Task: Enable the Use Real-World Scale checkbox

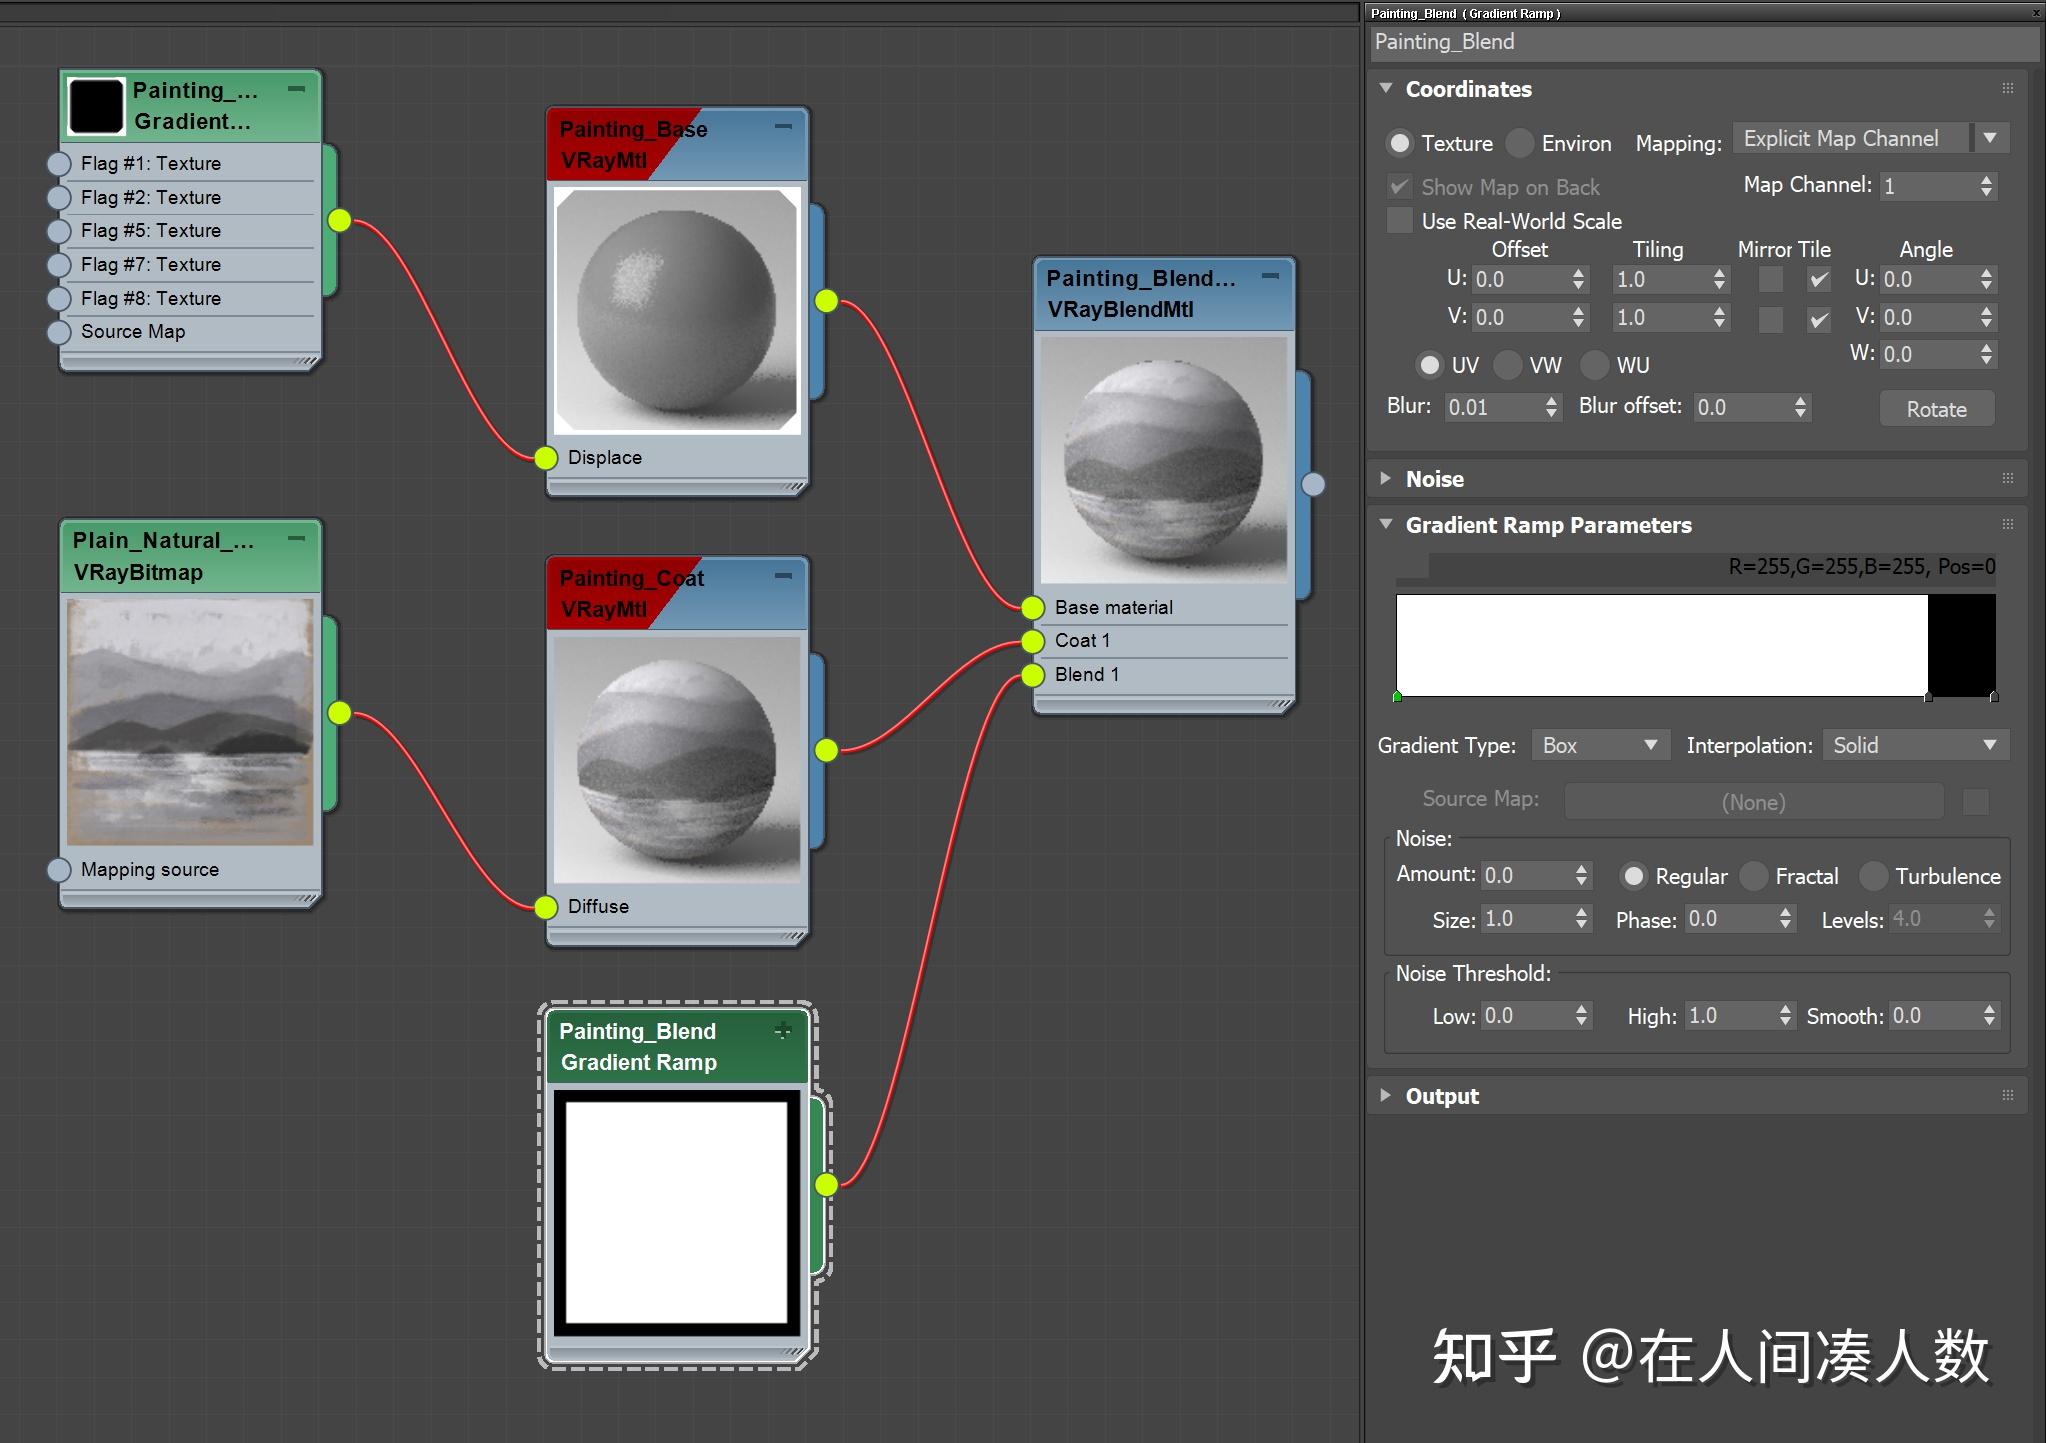Action: [x=1399, y=221]
